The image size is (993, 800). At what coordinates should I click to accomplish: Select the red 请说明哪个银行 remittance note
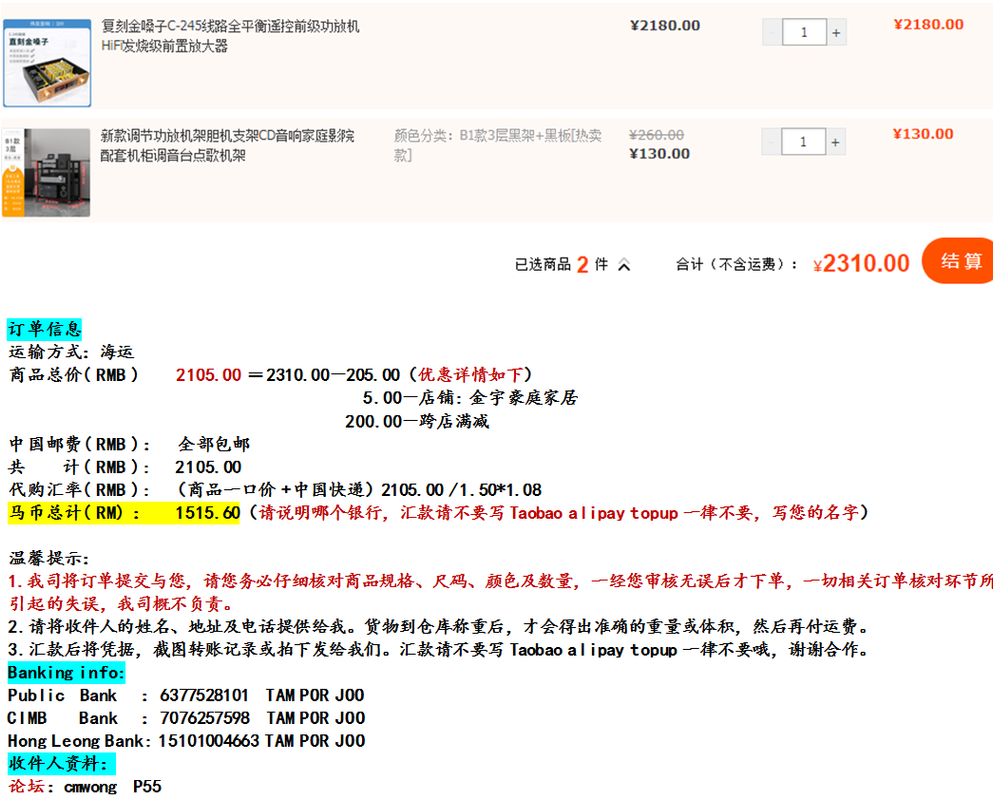(x=558, y=512)
